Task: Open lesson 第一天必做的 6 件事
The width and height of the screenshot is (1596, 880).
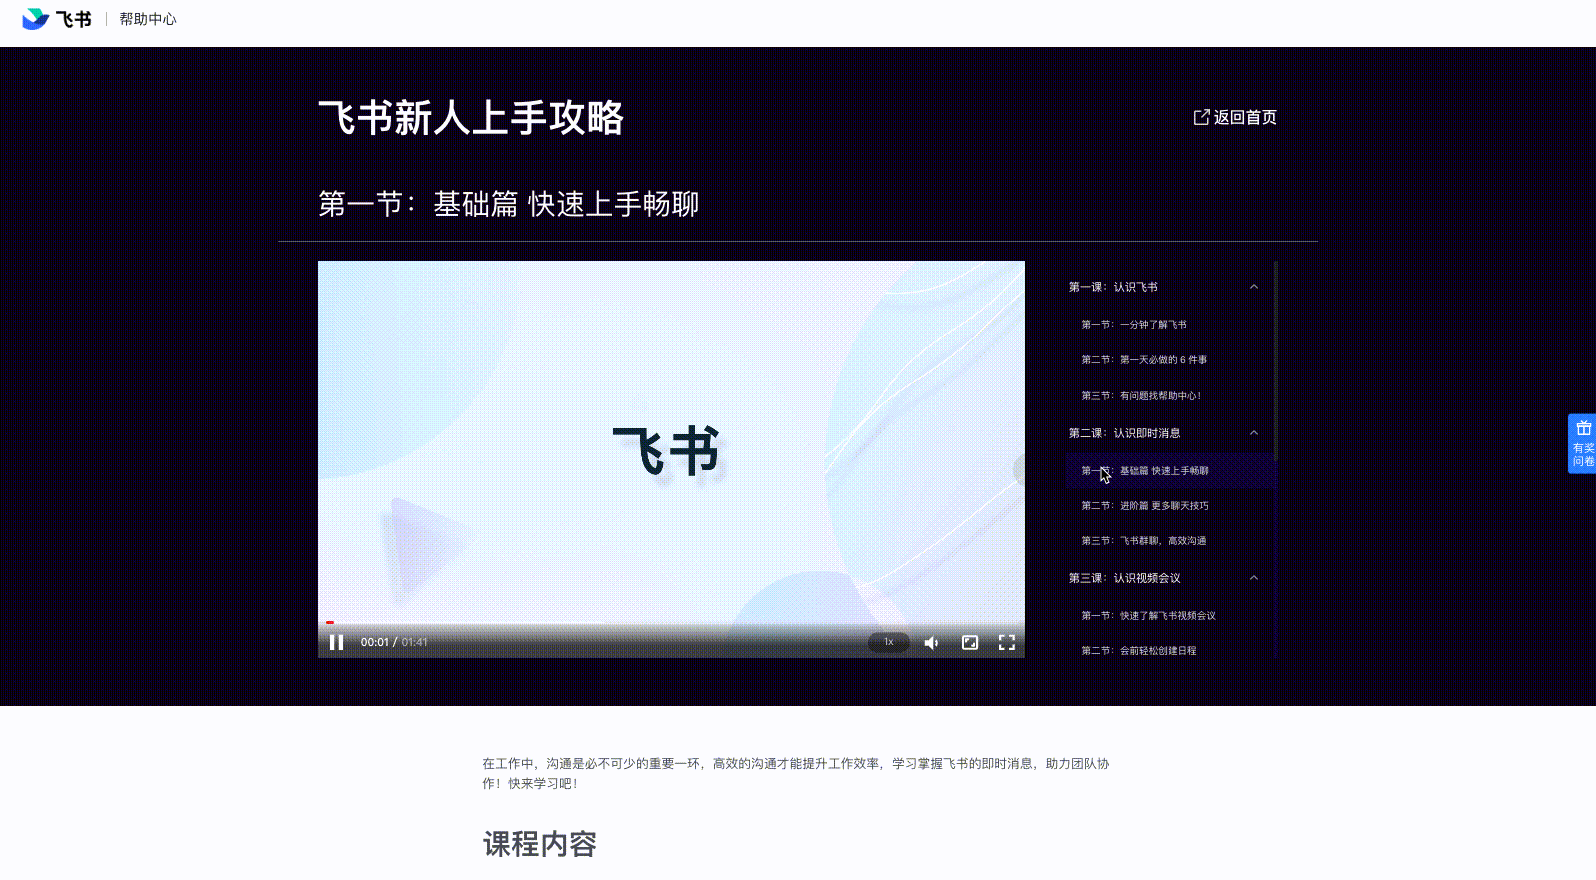Action: click(1144, 360)
